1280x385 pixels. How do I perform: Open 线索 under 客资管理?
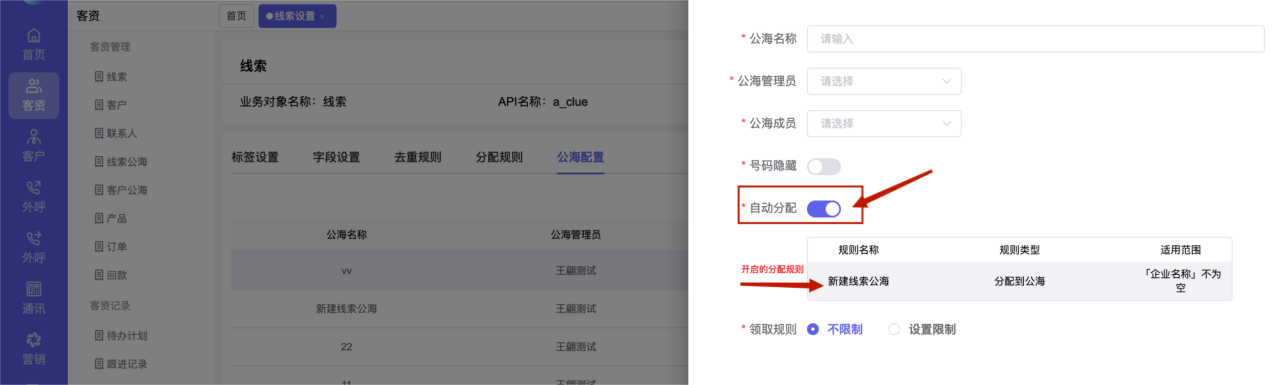[110, 77]
